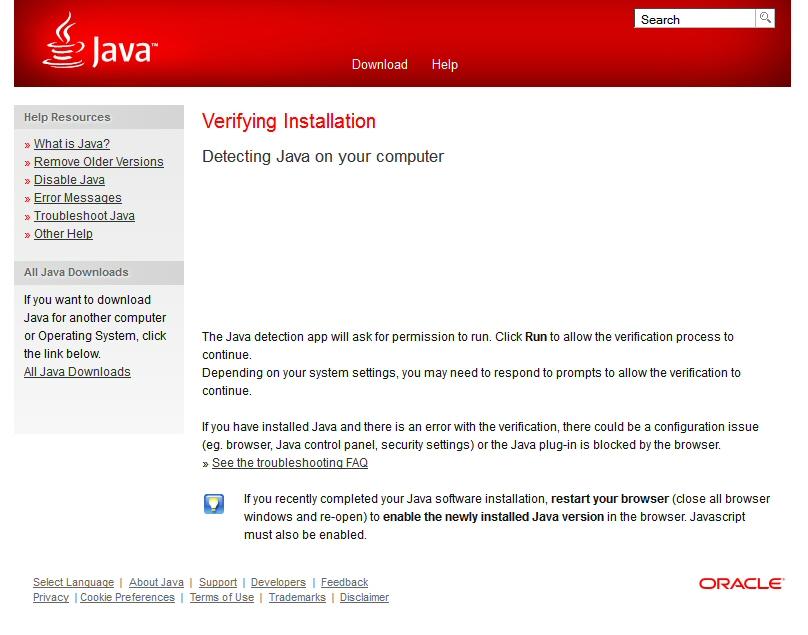
Task: Open the Download menu item
Action: (x=380, y=64)
